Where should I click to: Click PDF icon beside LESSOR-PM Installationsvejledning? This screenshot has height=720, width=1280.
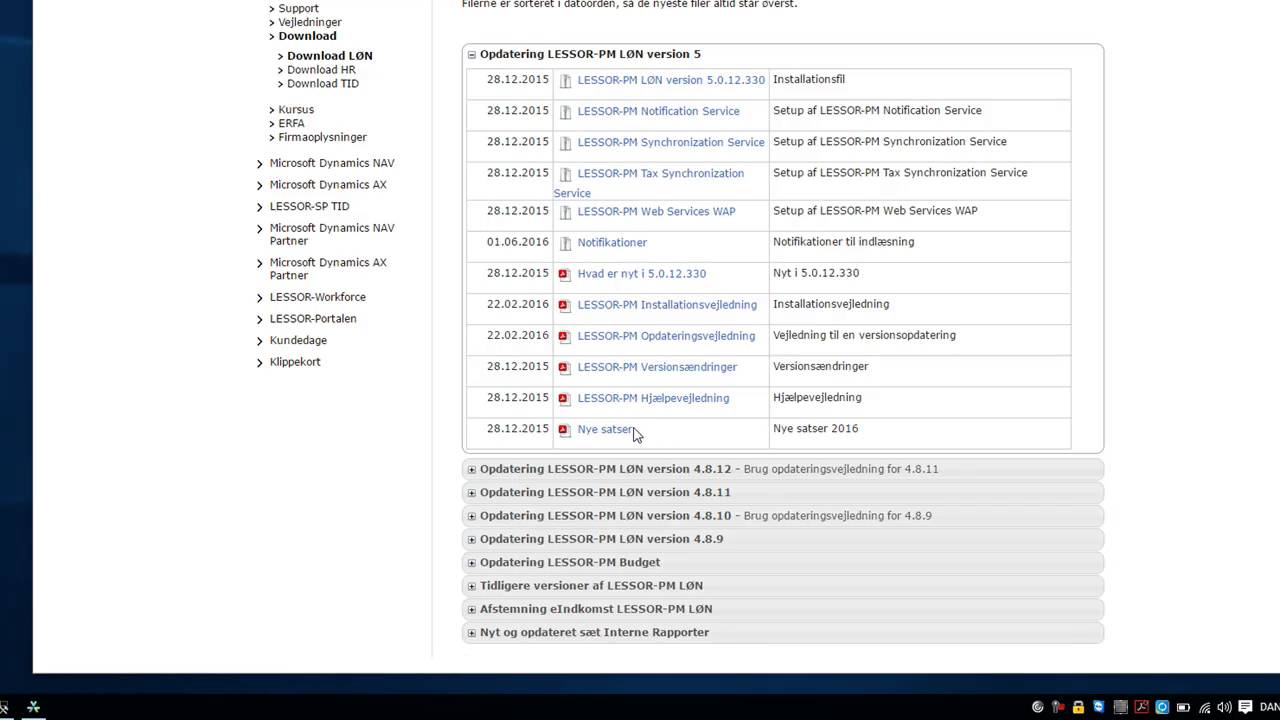564,305
